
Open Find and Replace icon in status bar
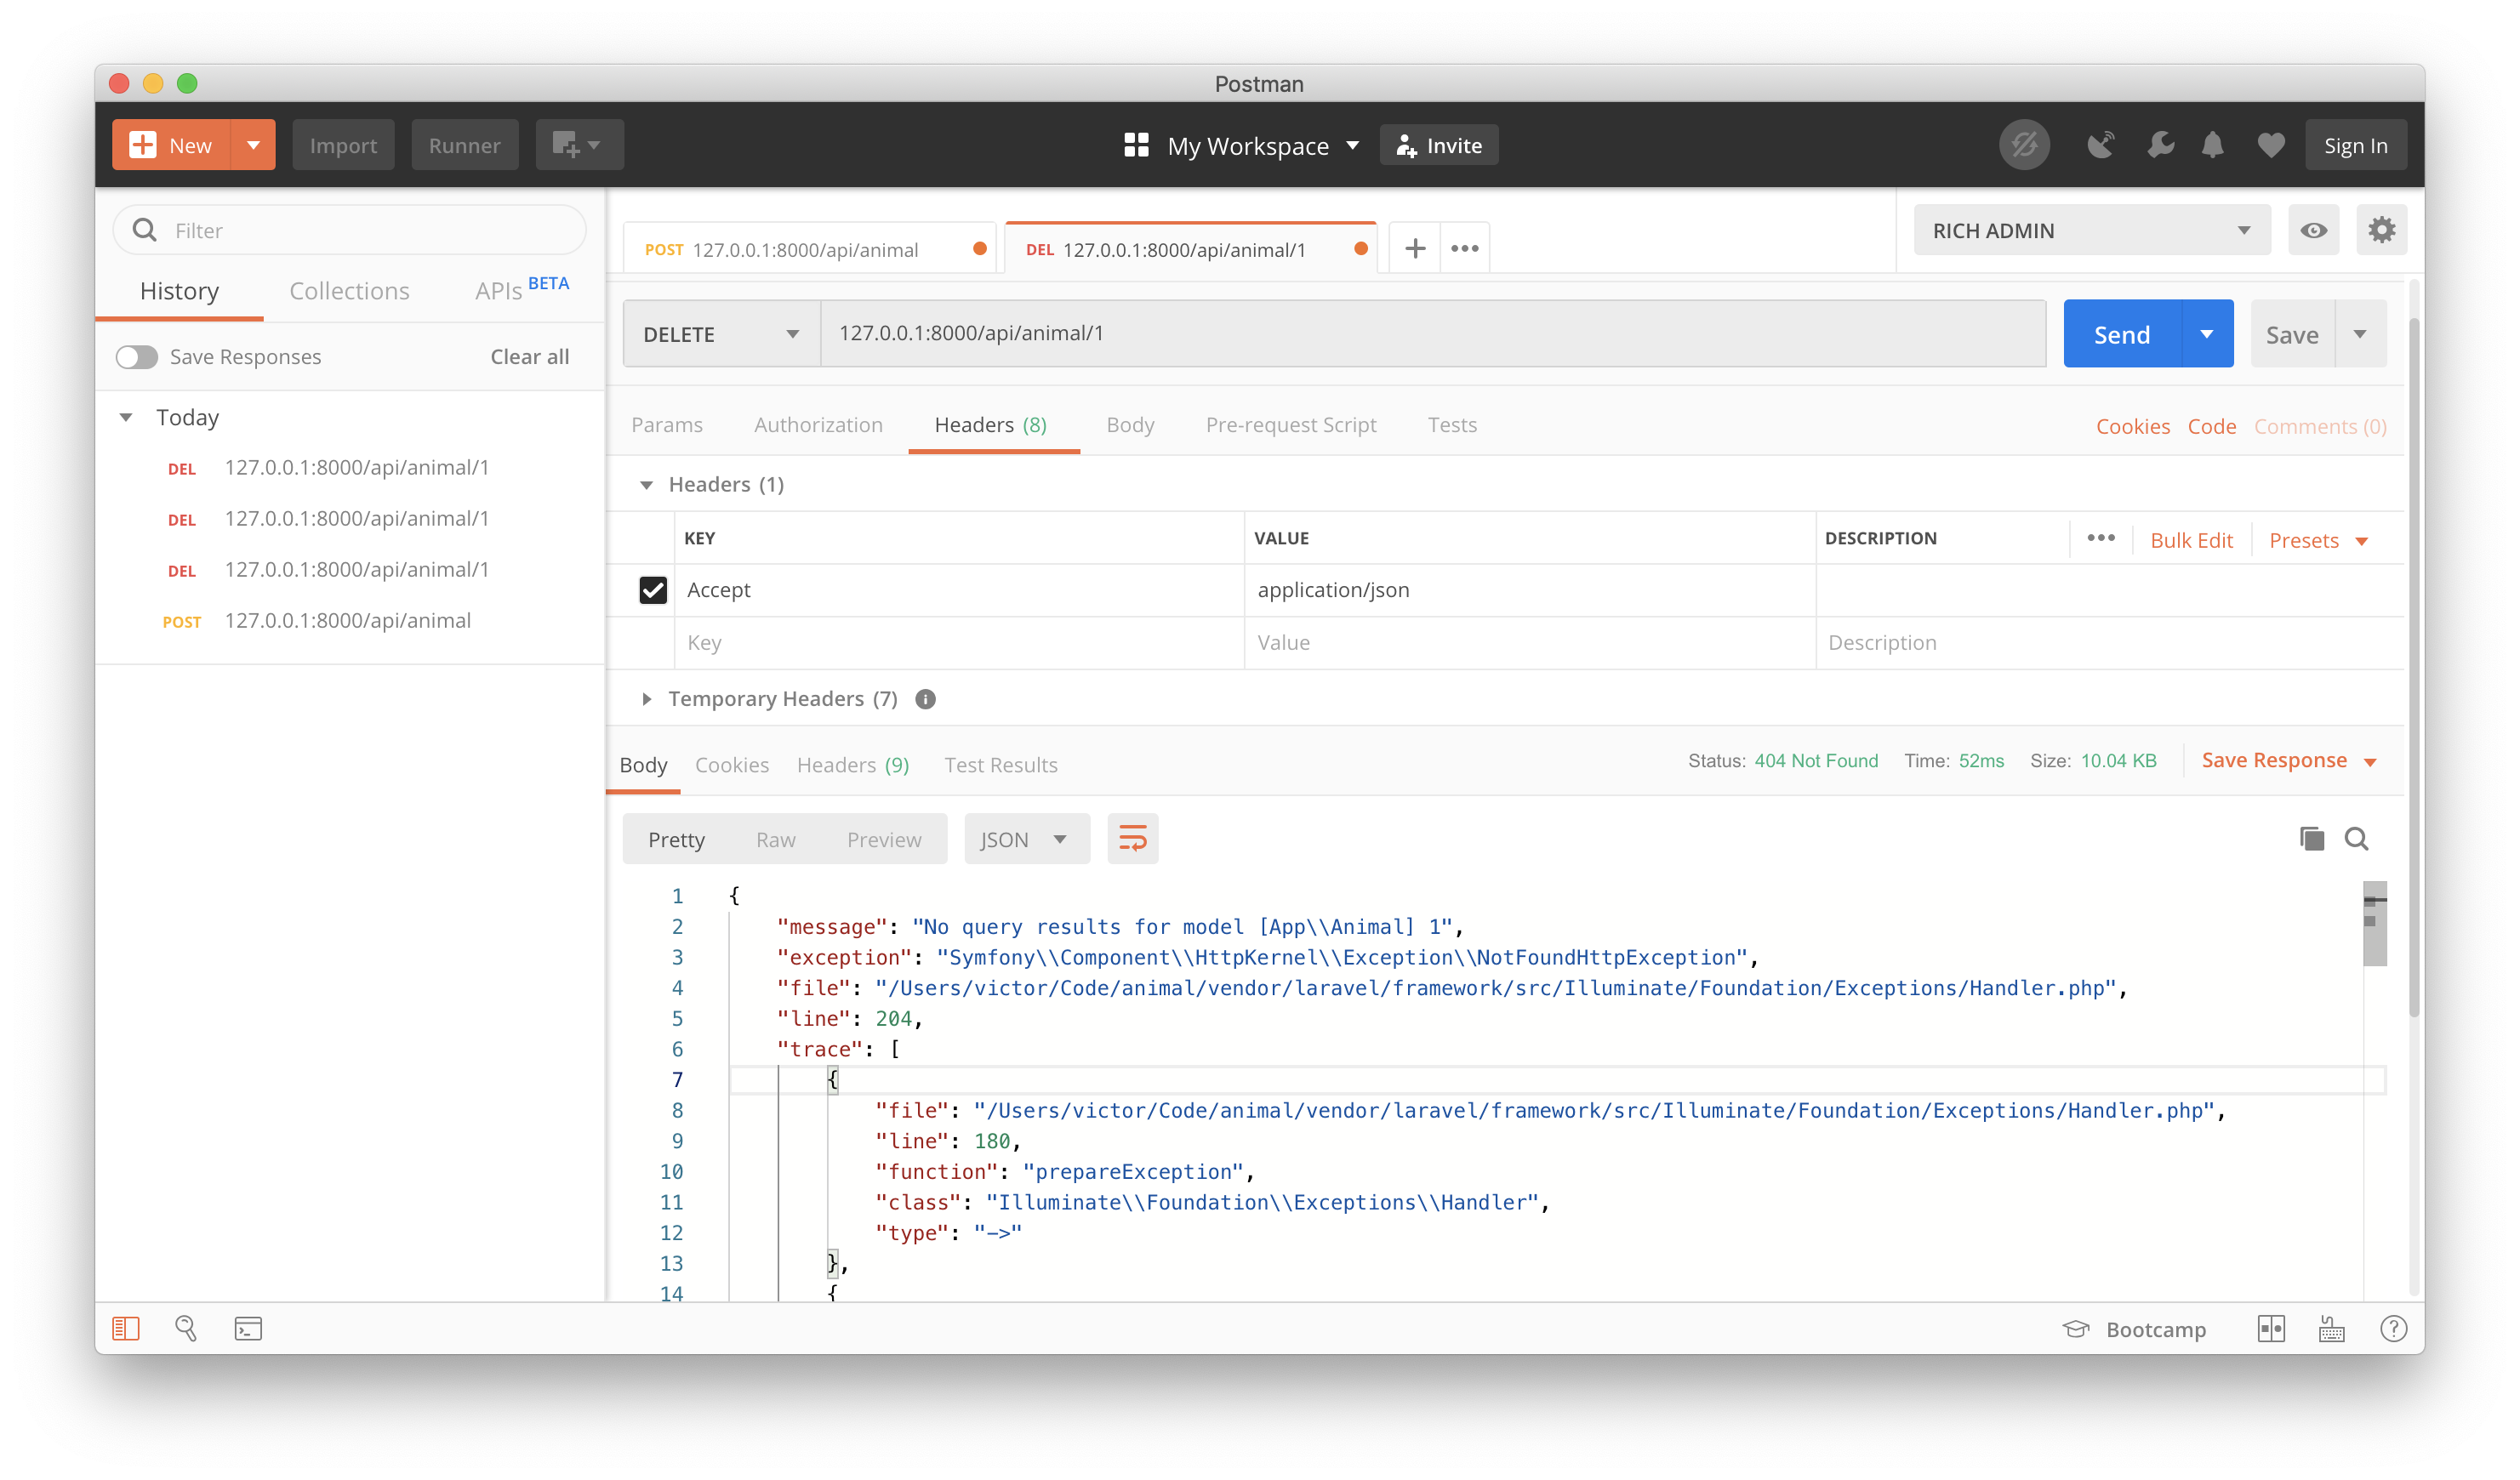[x=186, y=1329]
